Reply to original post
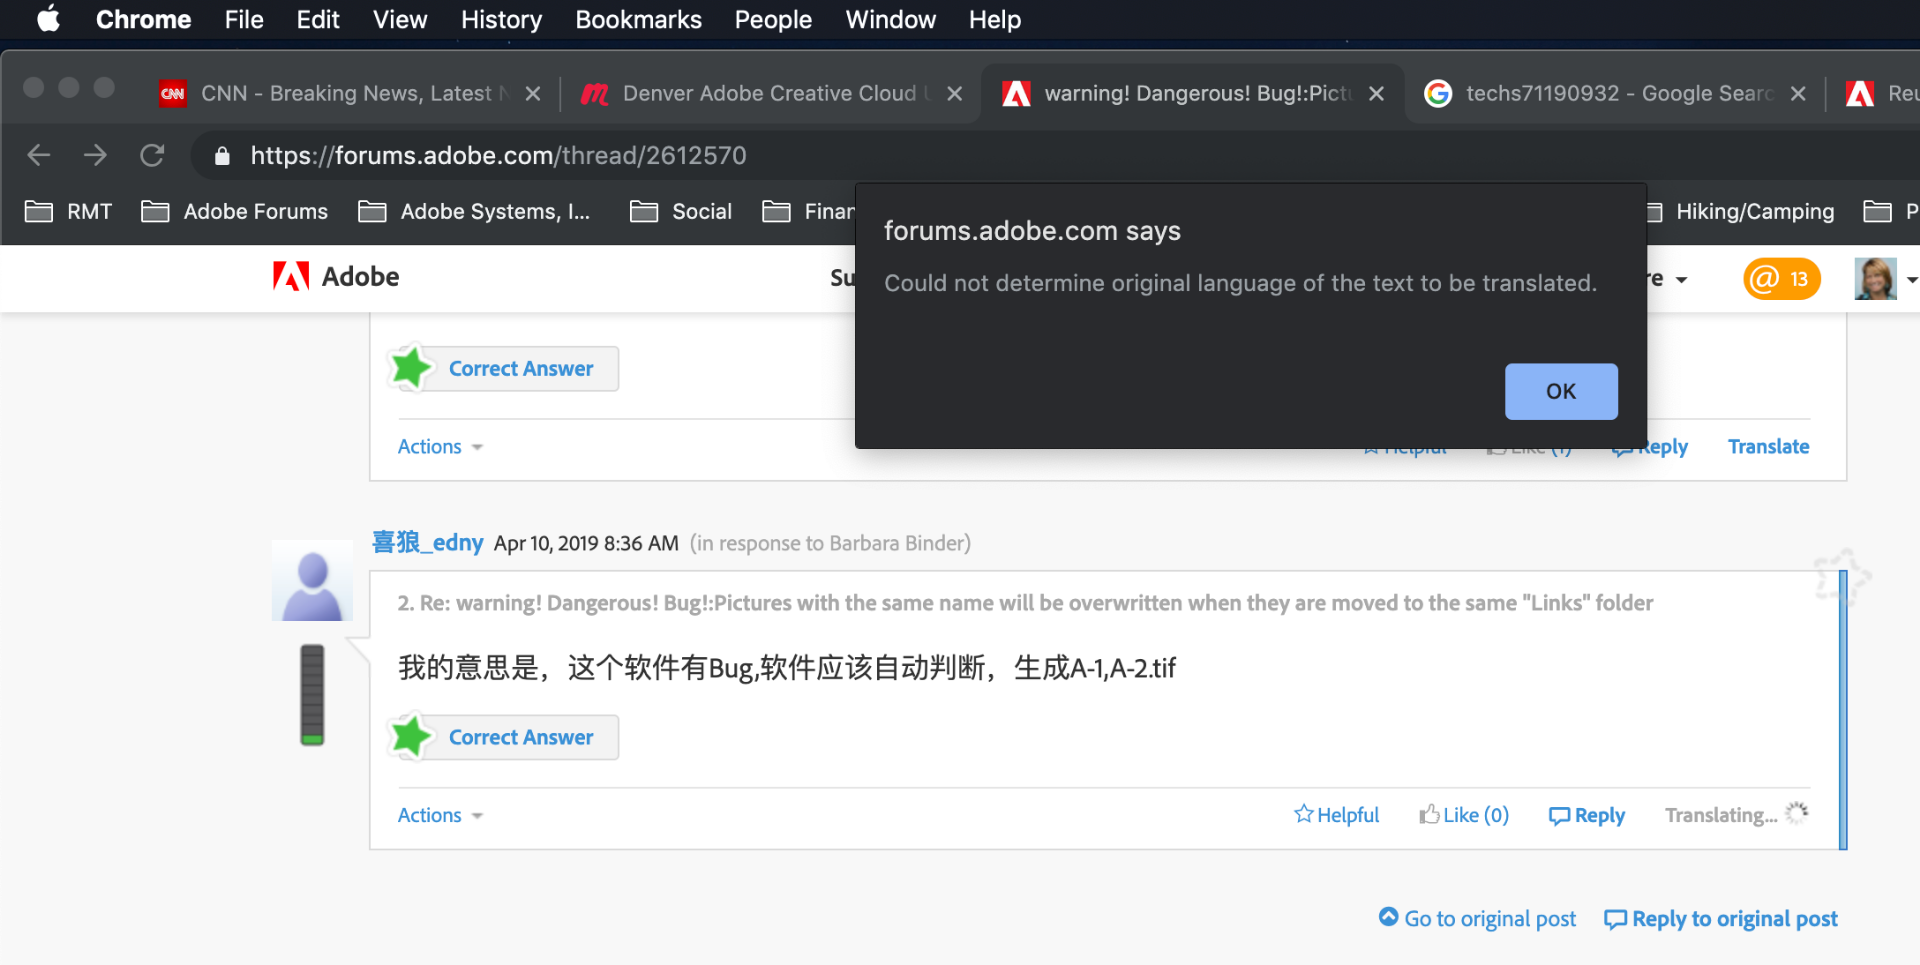The width and height of the screenshot is (1920, 965). point(1721,918)
